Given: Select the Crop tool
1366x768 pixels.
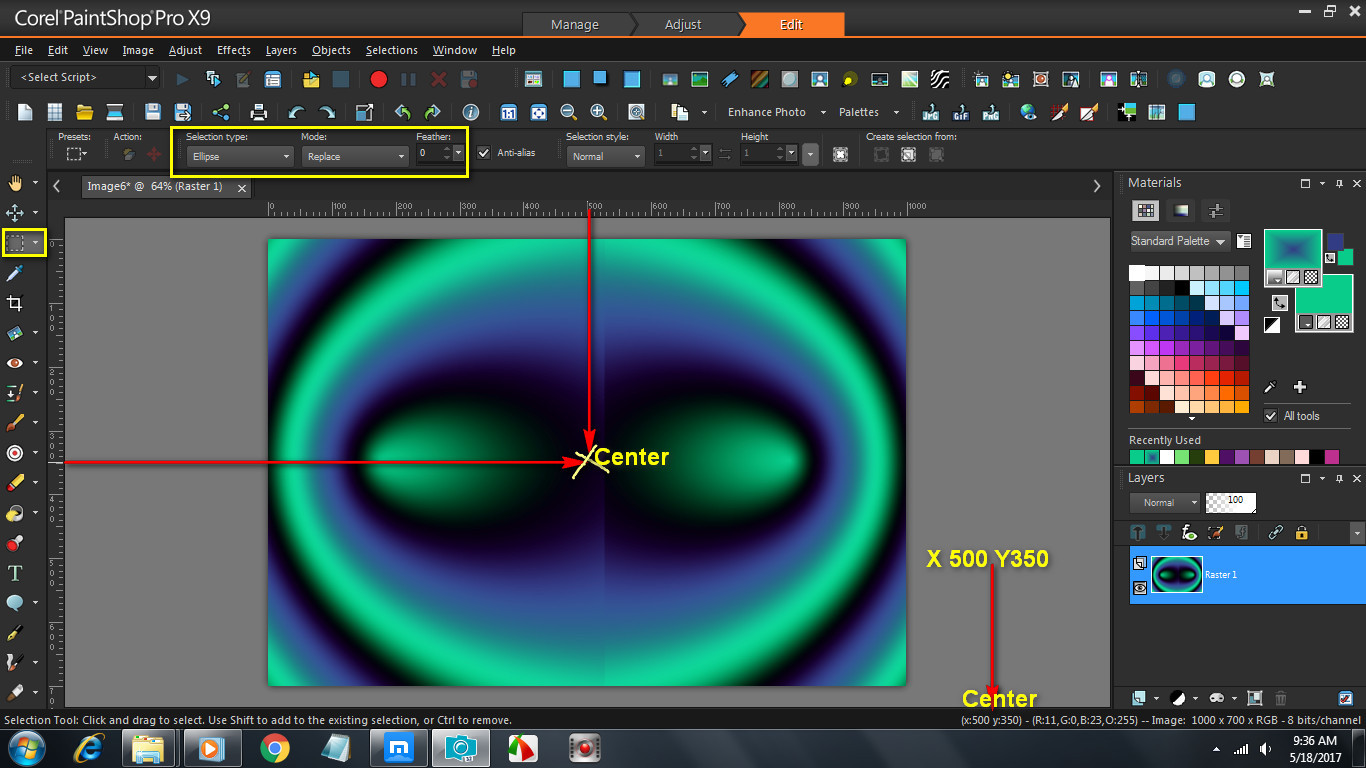Looking at the screenshot, I should click(x=15, y=303).
